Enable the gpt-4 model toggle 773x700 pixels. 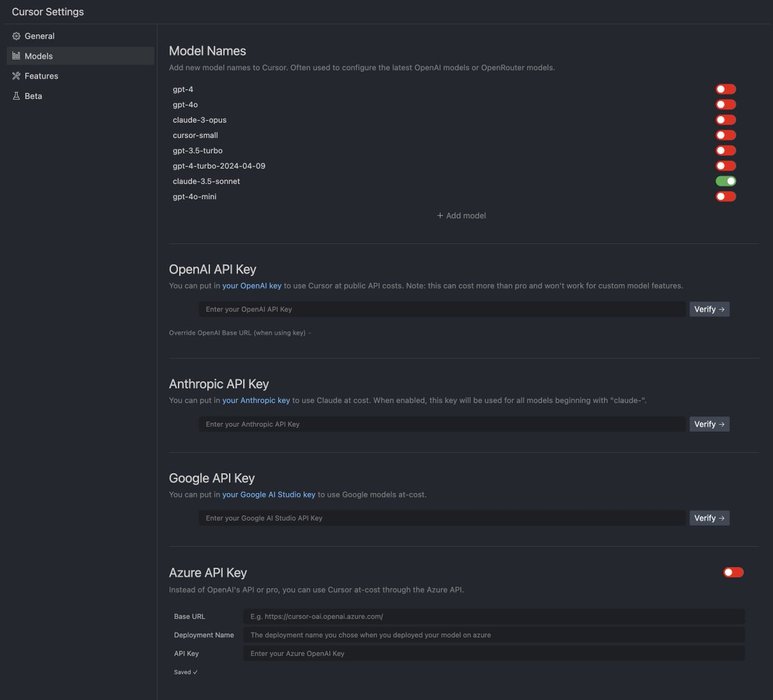click(726, 89)
